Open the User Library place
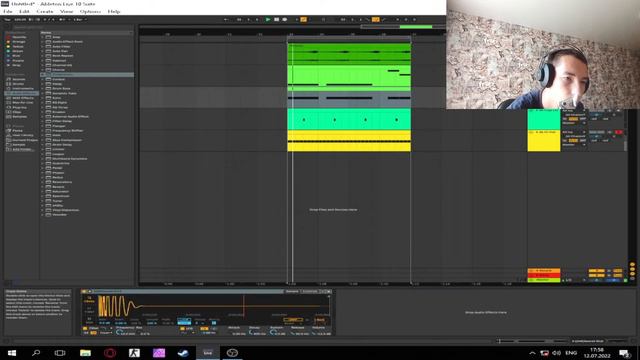This screenshot has width=640, height=360. (x=22, y=135)
